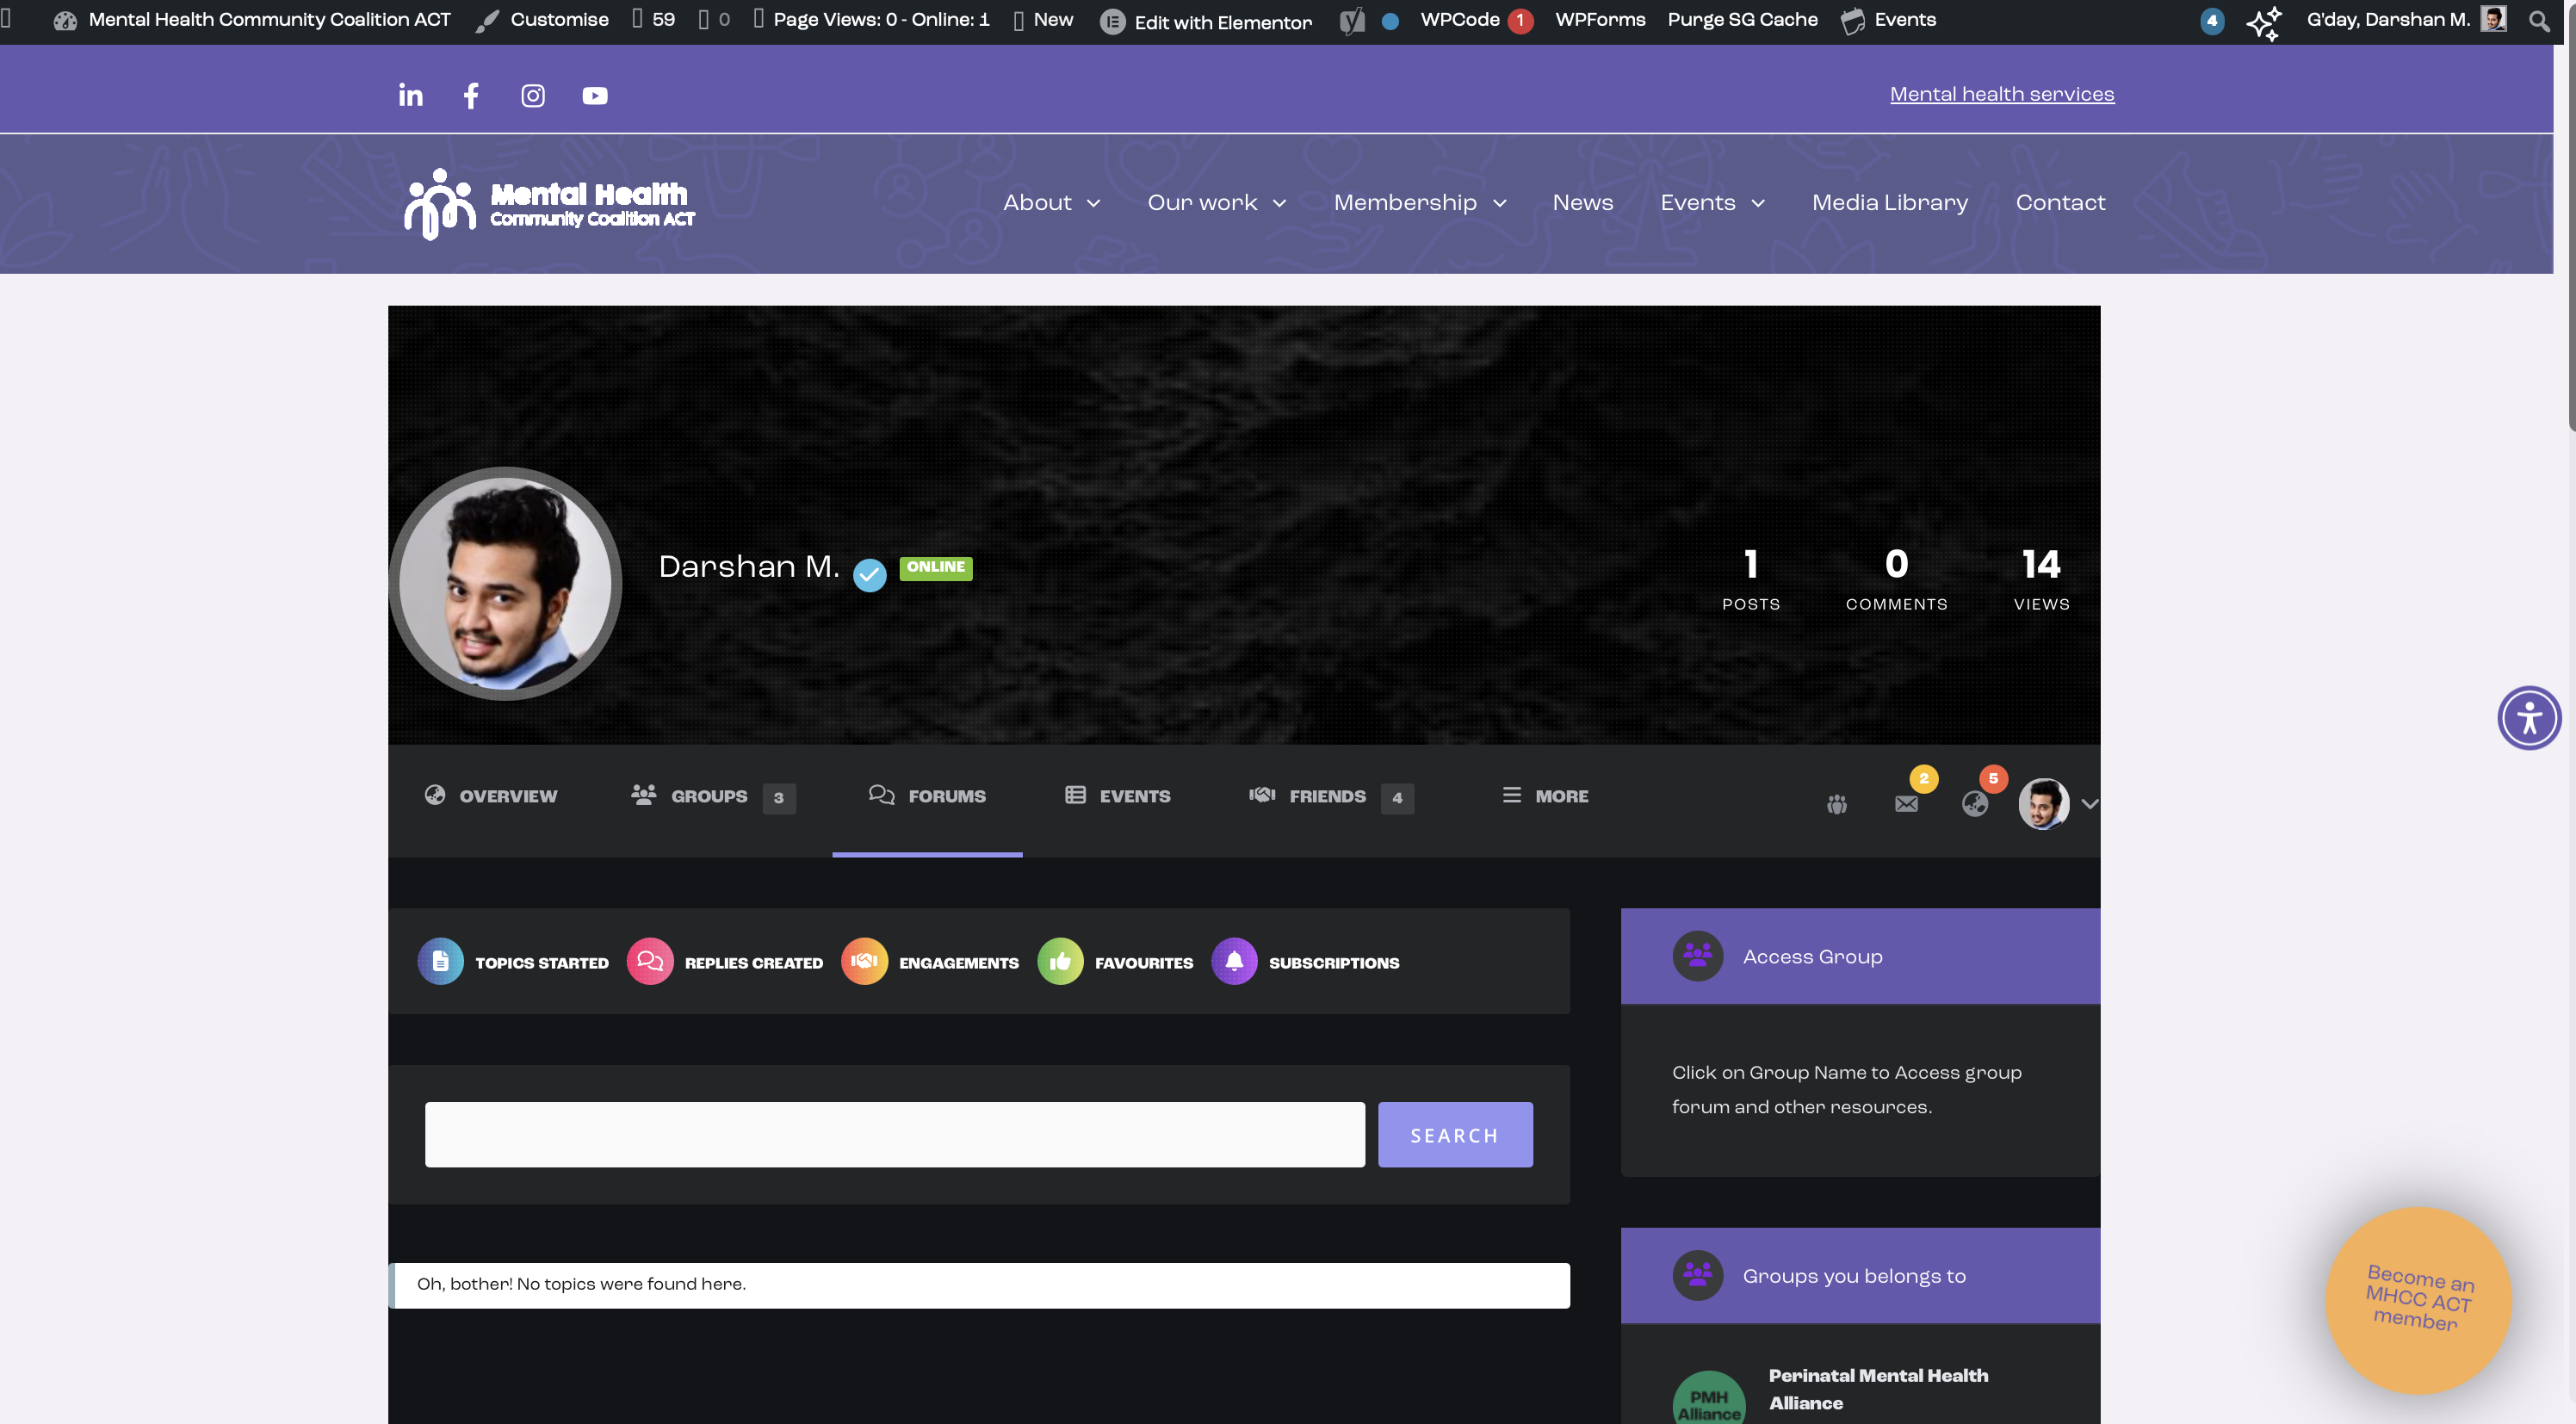Open the Instagram social icon
Image resolution: width=2576 pixels, height=1424 pixels.
[533, 95]
